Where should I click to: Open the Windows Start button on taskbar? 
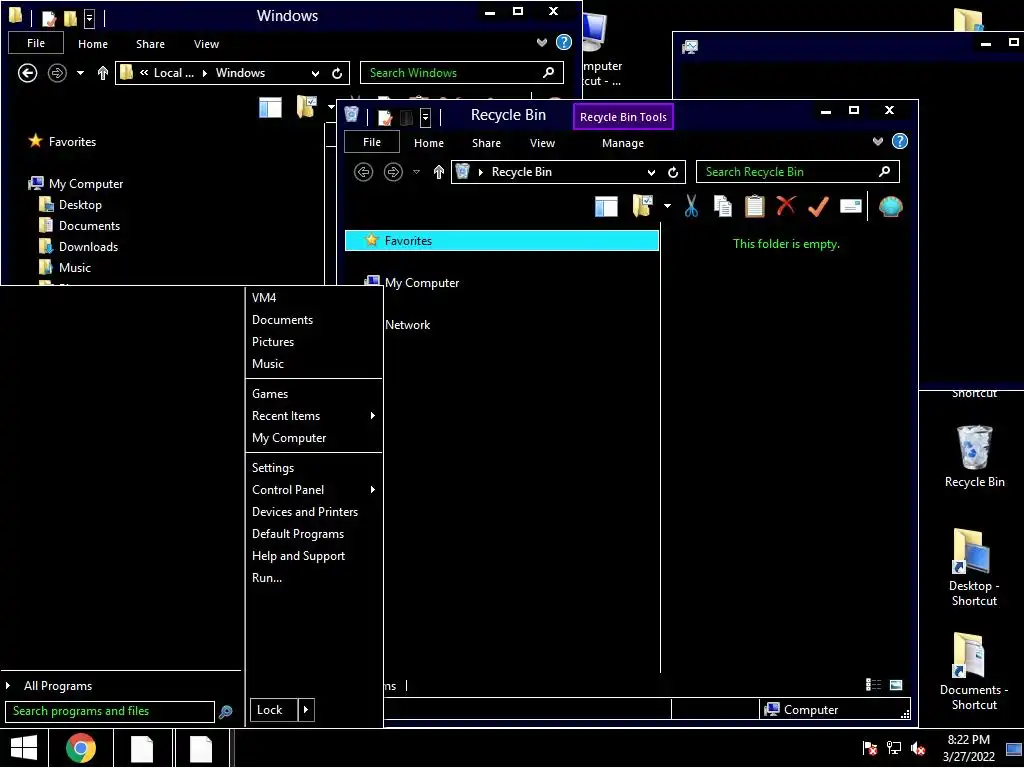(24, 748)
